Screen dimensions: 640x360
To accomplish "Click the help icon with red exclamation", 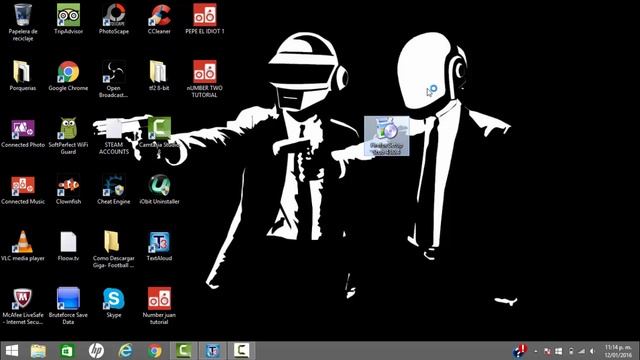I will [520, 351].
